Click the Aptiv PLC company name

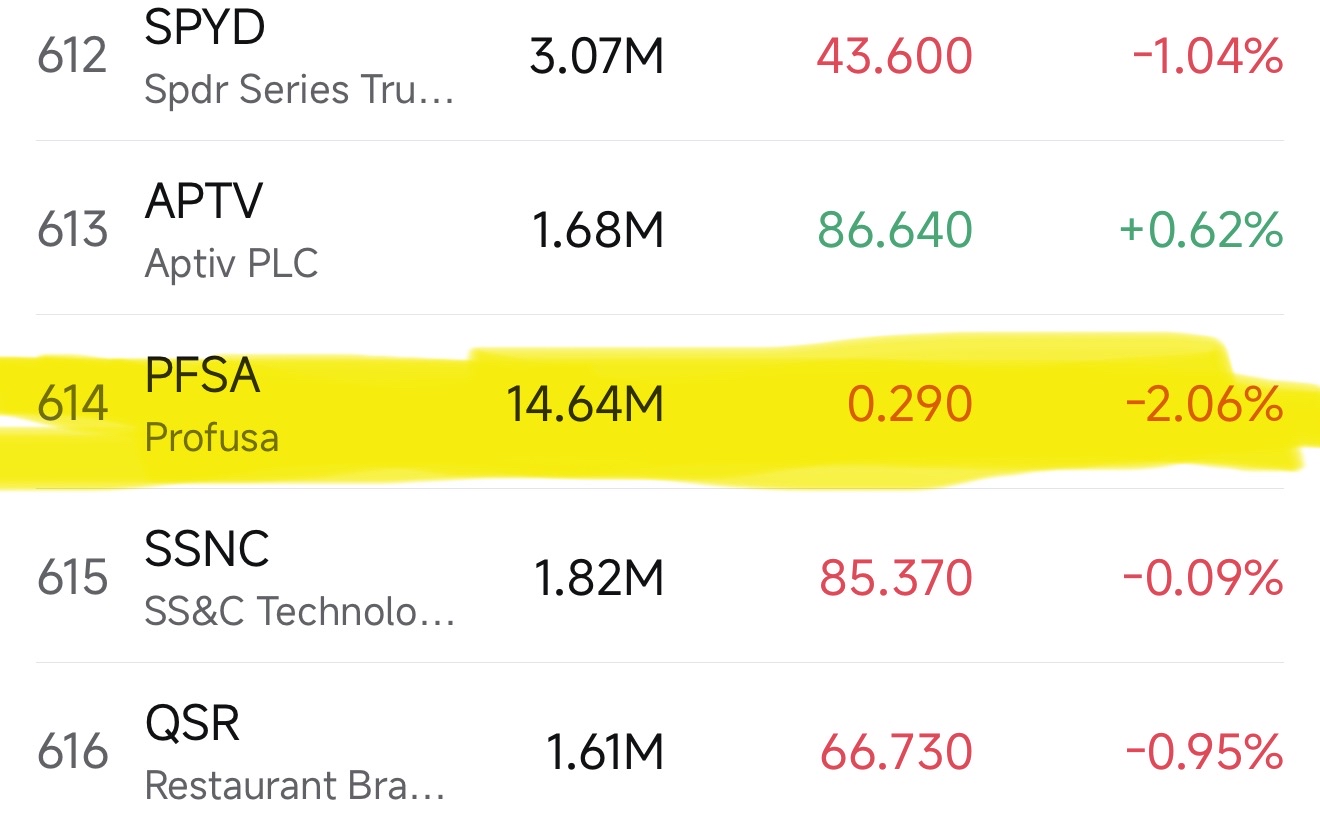[x=231, y=264]
